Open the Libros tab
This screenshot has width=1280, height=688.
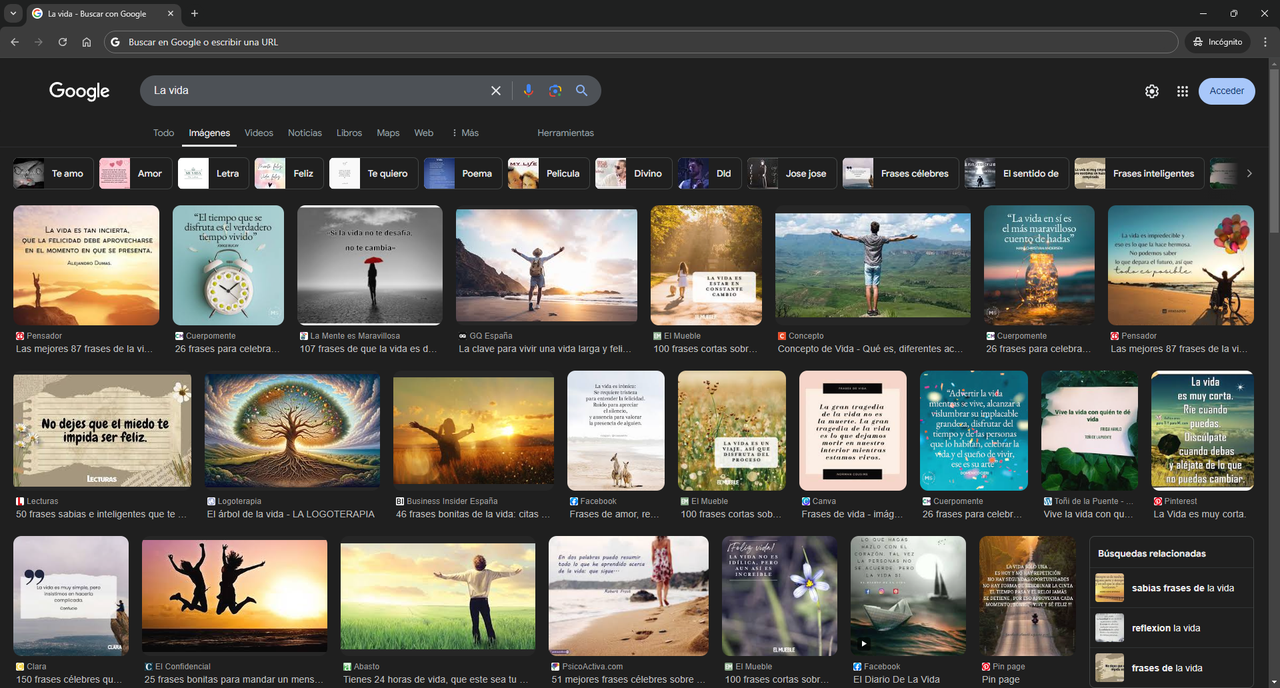click(x=349, y=133)
